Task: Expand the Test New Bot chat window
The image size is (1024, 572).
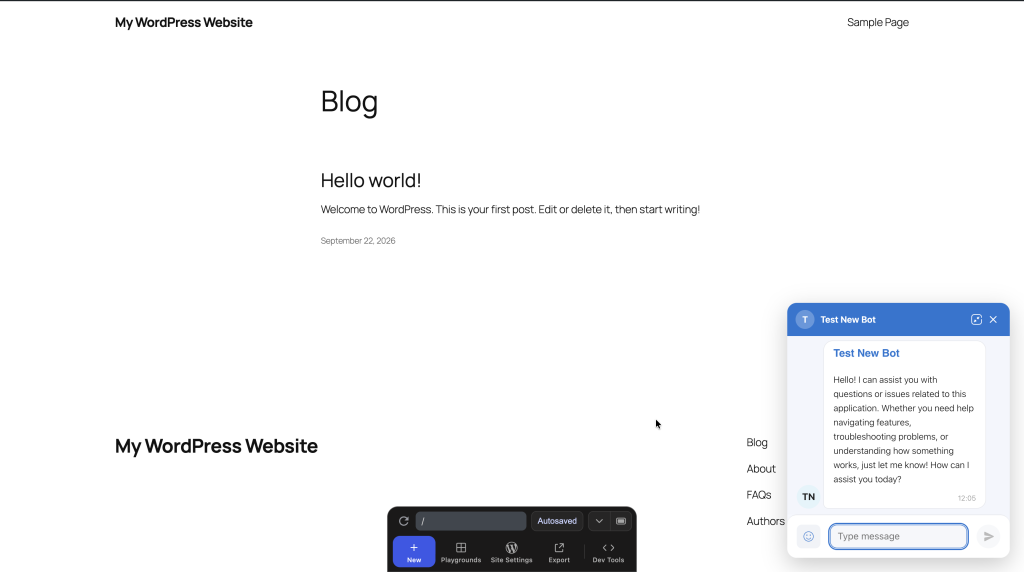Action: point(976,319)
